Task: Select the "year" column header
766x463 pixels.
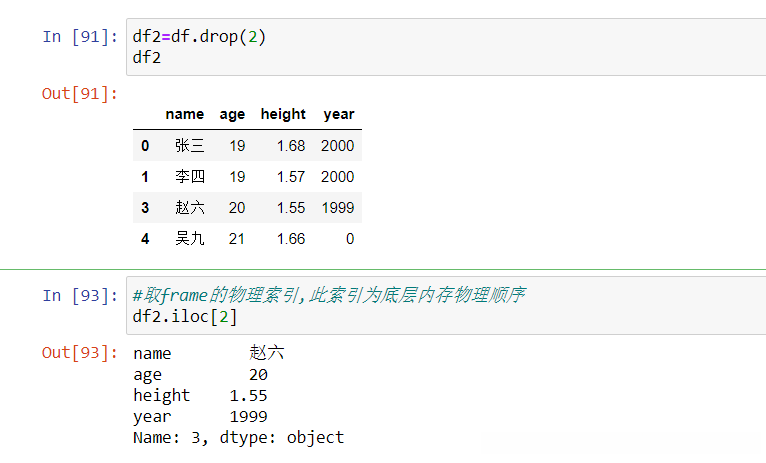Action: (339, 114)
